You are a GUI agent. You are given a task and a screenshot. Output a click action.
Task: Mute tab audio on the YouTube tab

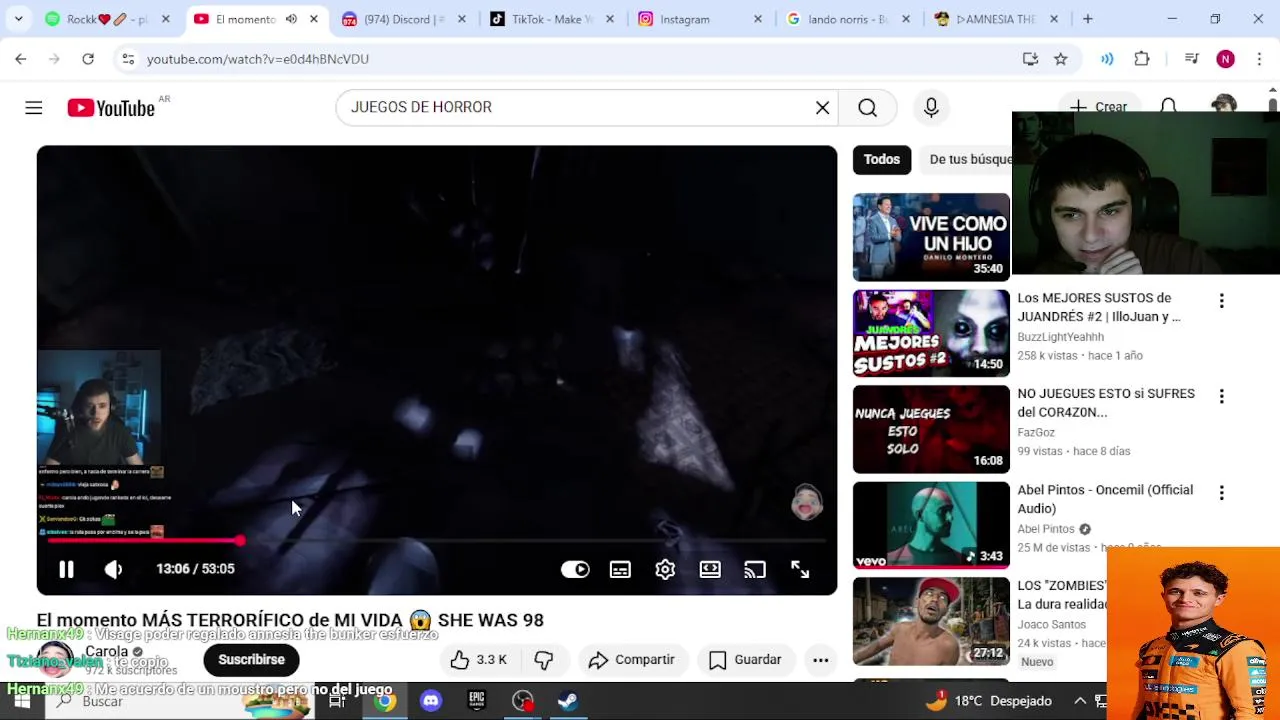(291, 19)
